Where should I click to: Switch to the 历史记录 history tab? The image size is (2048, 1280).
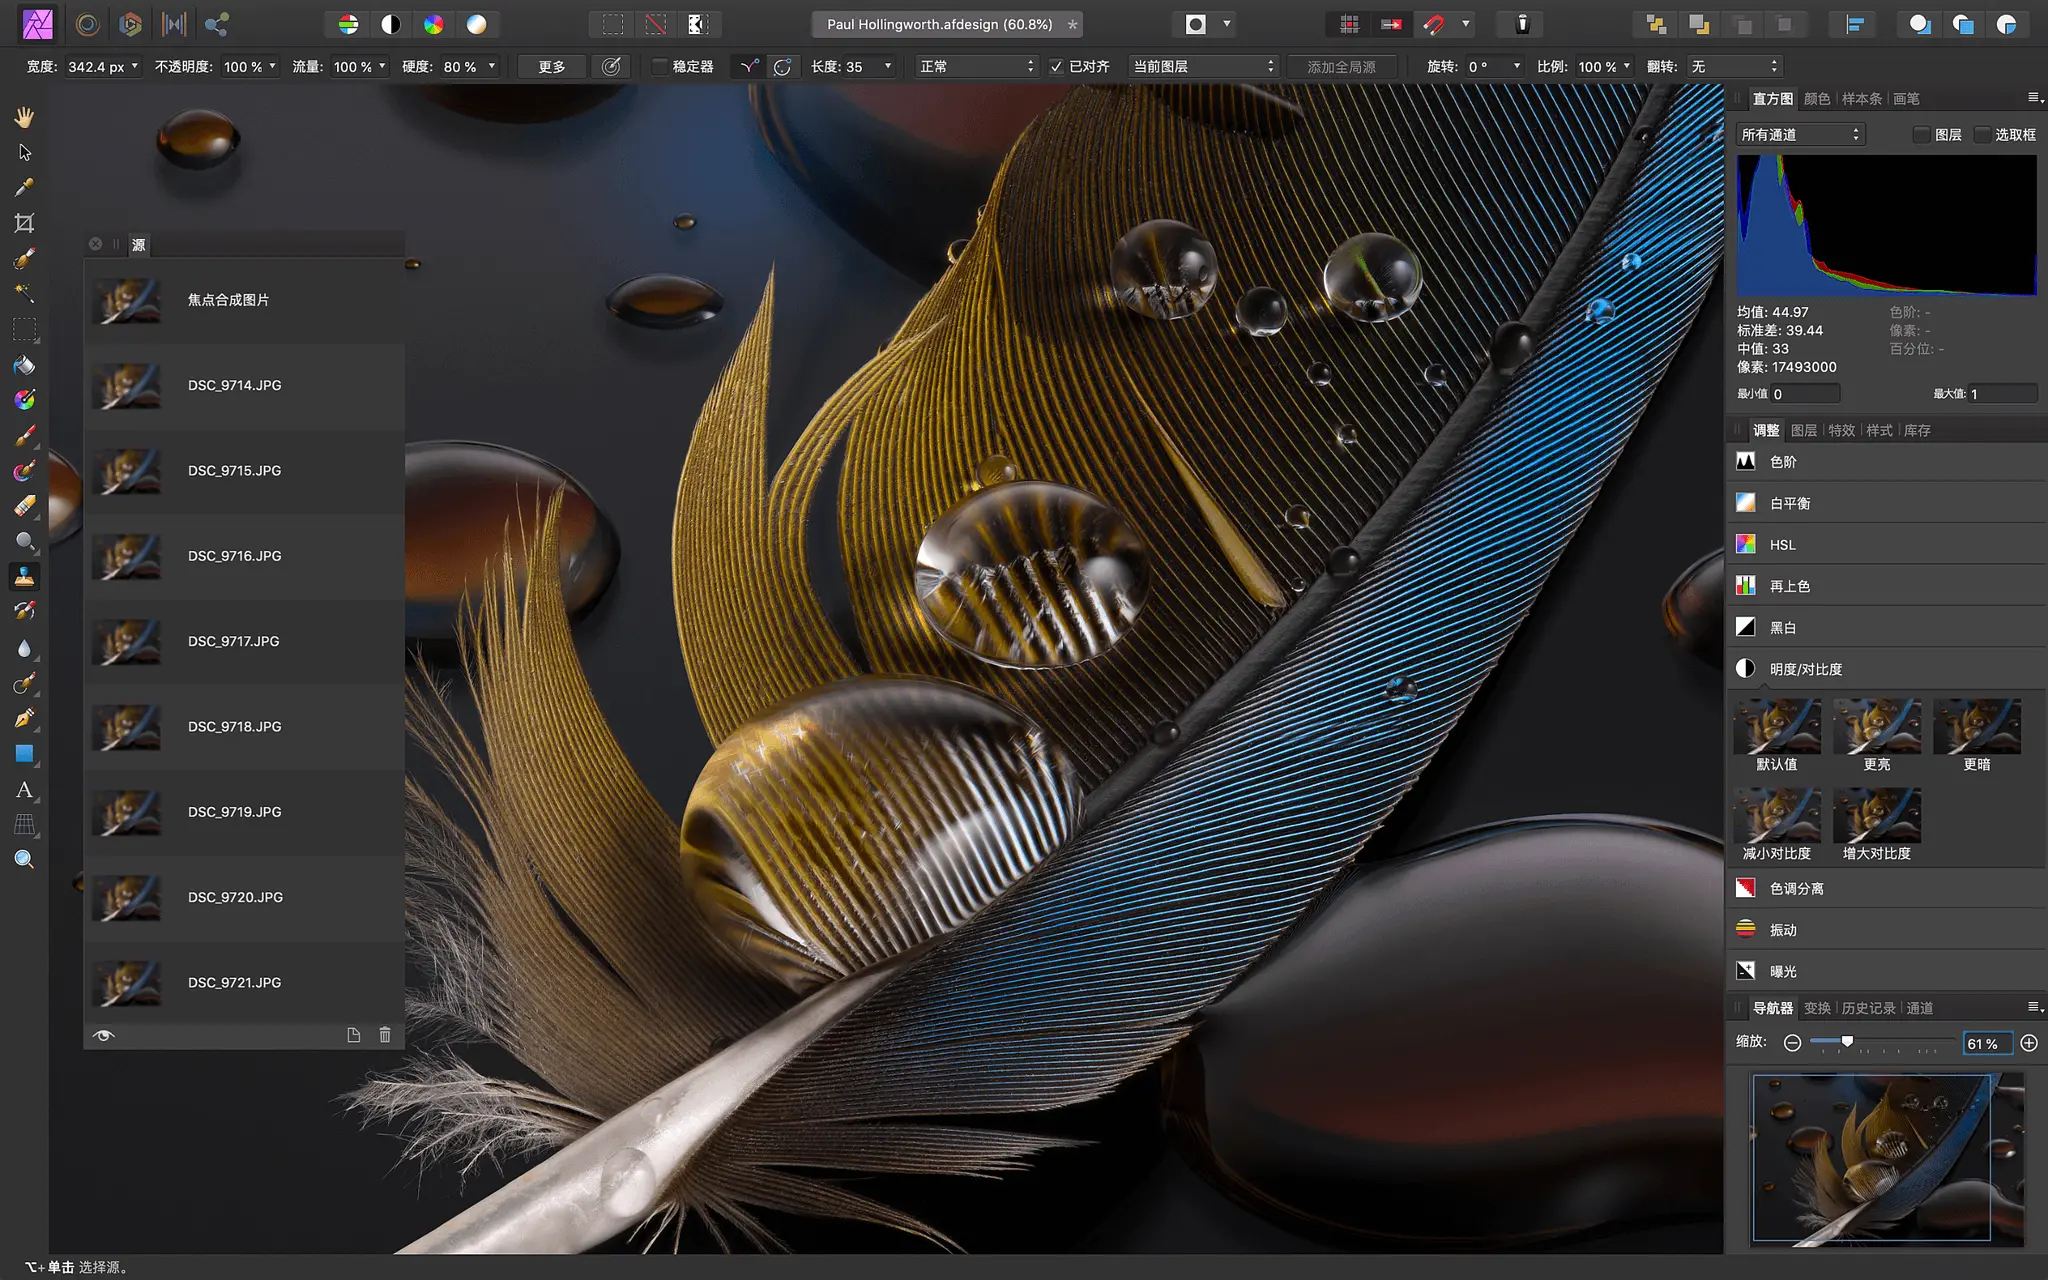pos(1868,1008)
